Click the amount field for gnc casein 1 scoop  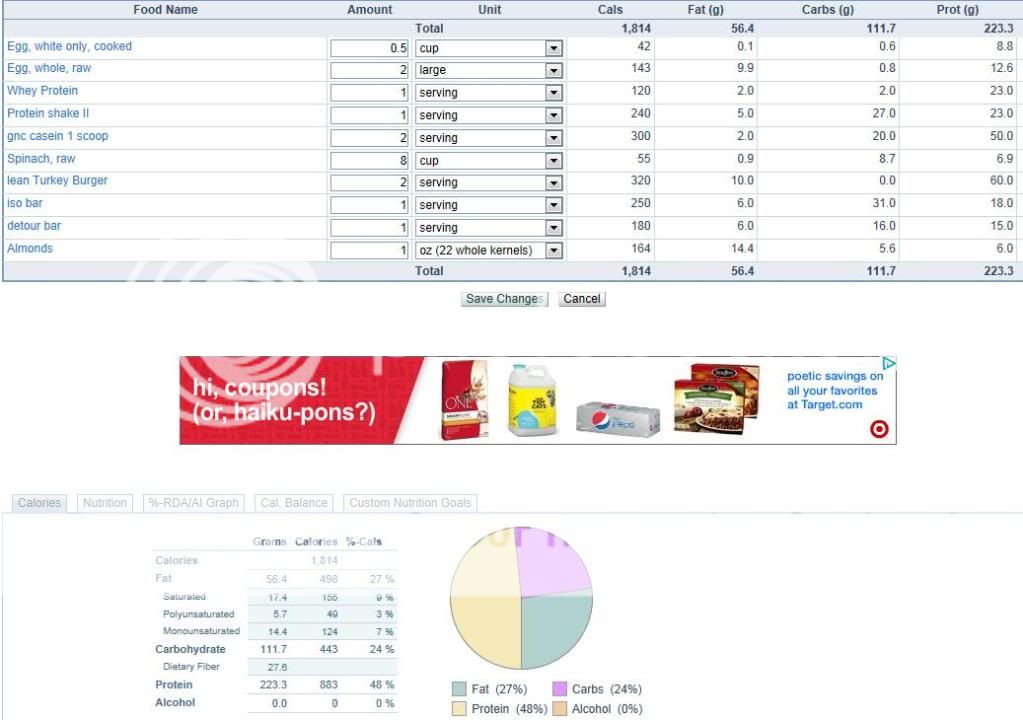(x=369, y=138)
